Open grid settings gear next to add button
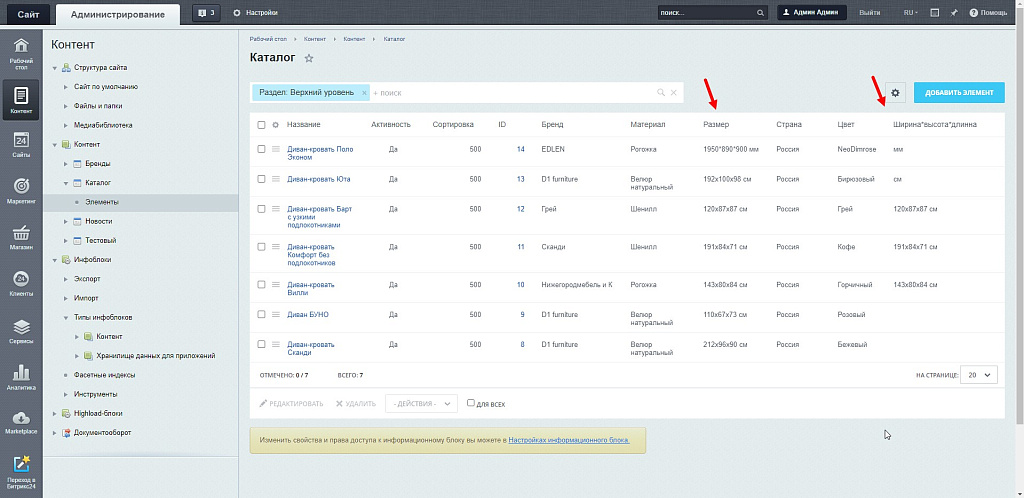The image size is (1024, 498). [895, 93]
